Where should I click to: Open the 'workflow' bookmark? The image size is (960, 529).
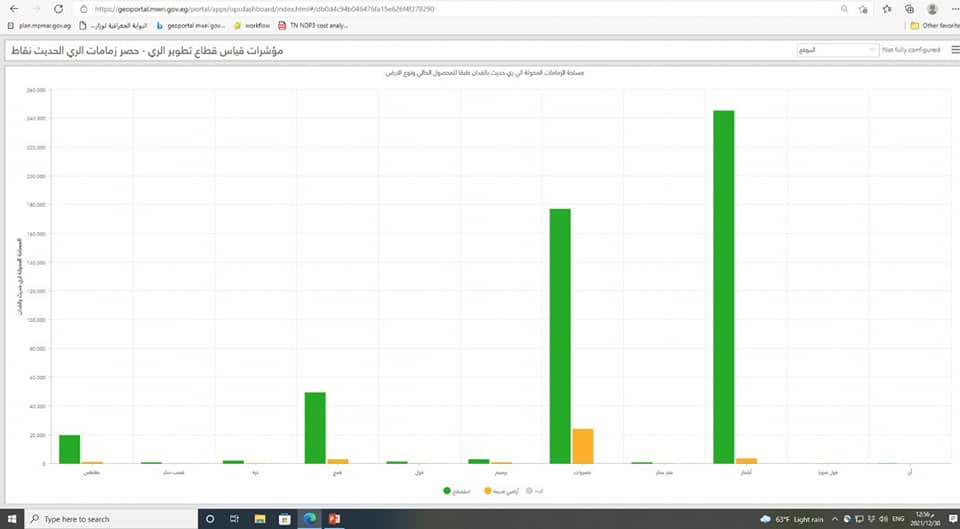click(252, 25)
